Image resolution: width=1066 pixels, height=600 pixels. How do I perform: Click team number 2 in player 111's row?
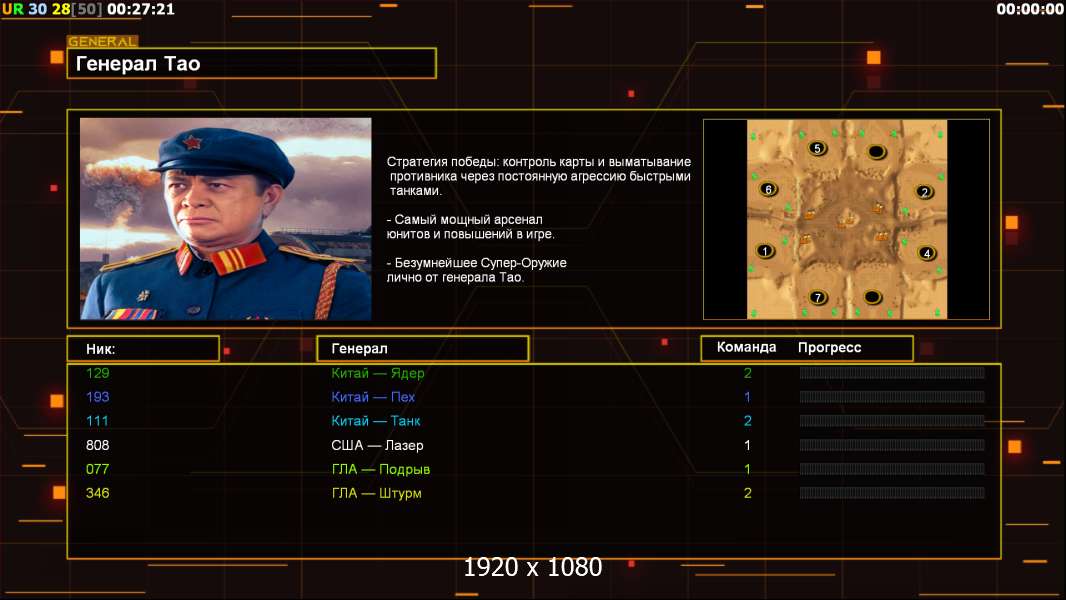tap(748, 421)
